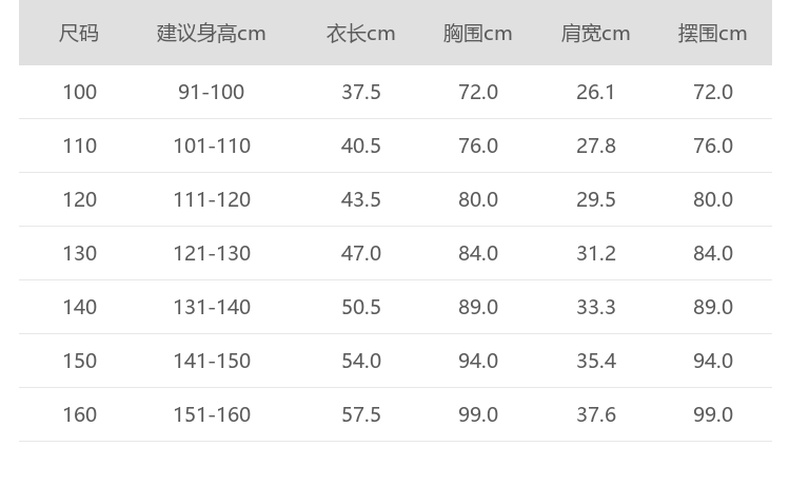Select the 131-140 height range cell
This screenshot has width=790, height=485.
coord(211,307)
